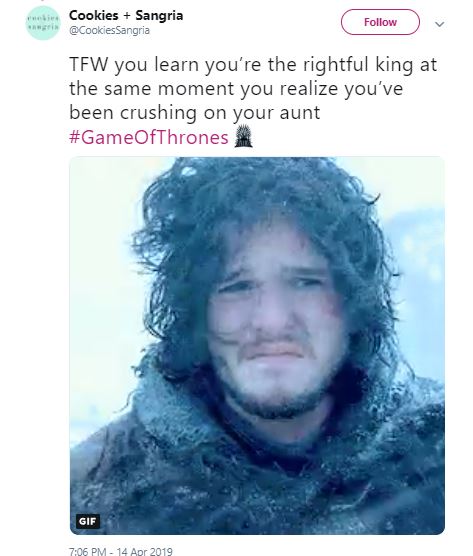
Task: Open the 7:06 PM tweet timestamp
Action: pyautogui.click(x=87, y=552)
